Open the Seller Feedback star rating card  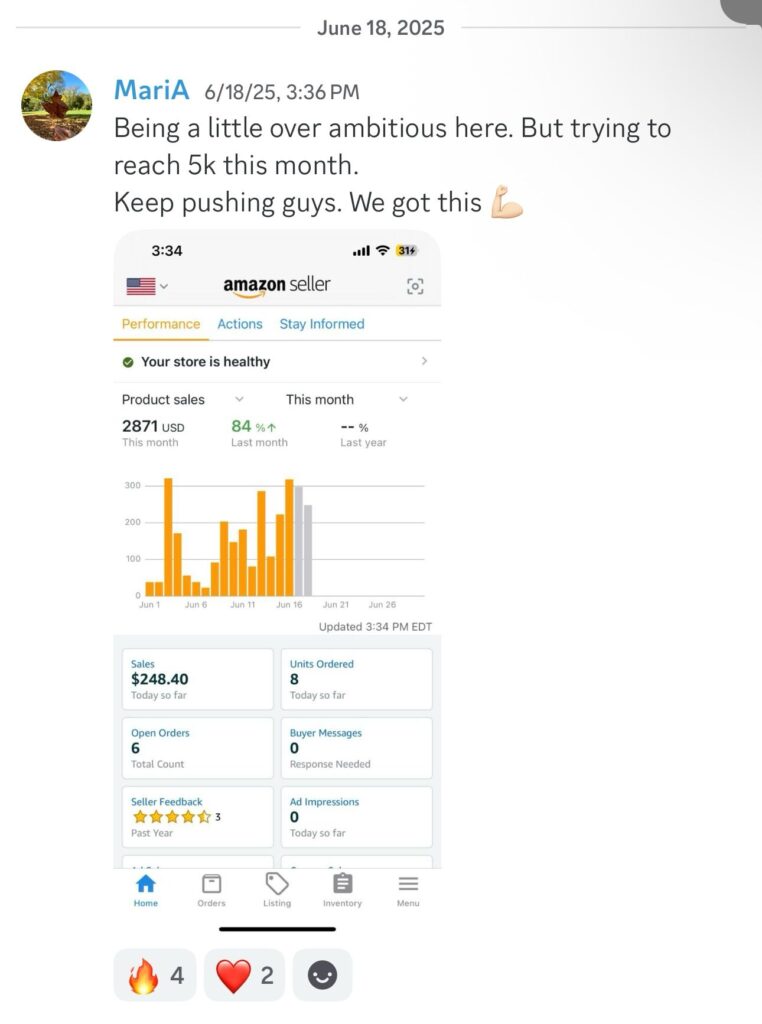pyautogui.click(x=198, y=817)
